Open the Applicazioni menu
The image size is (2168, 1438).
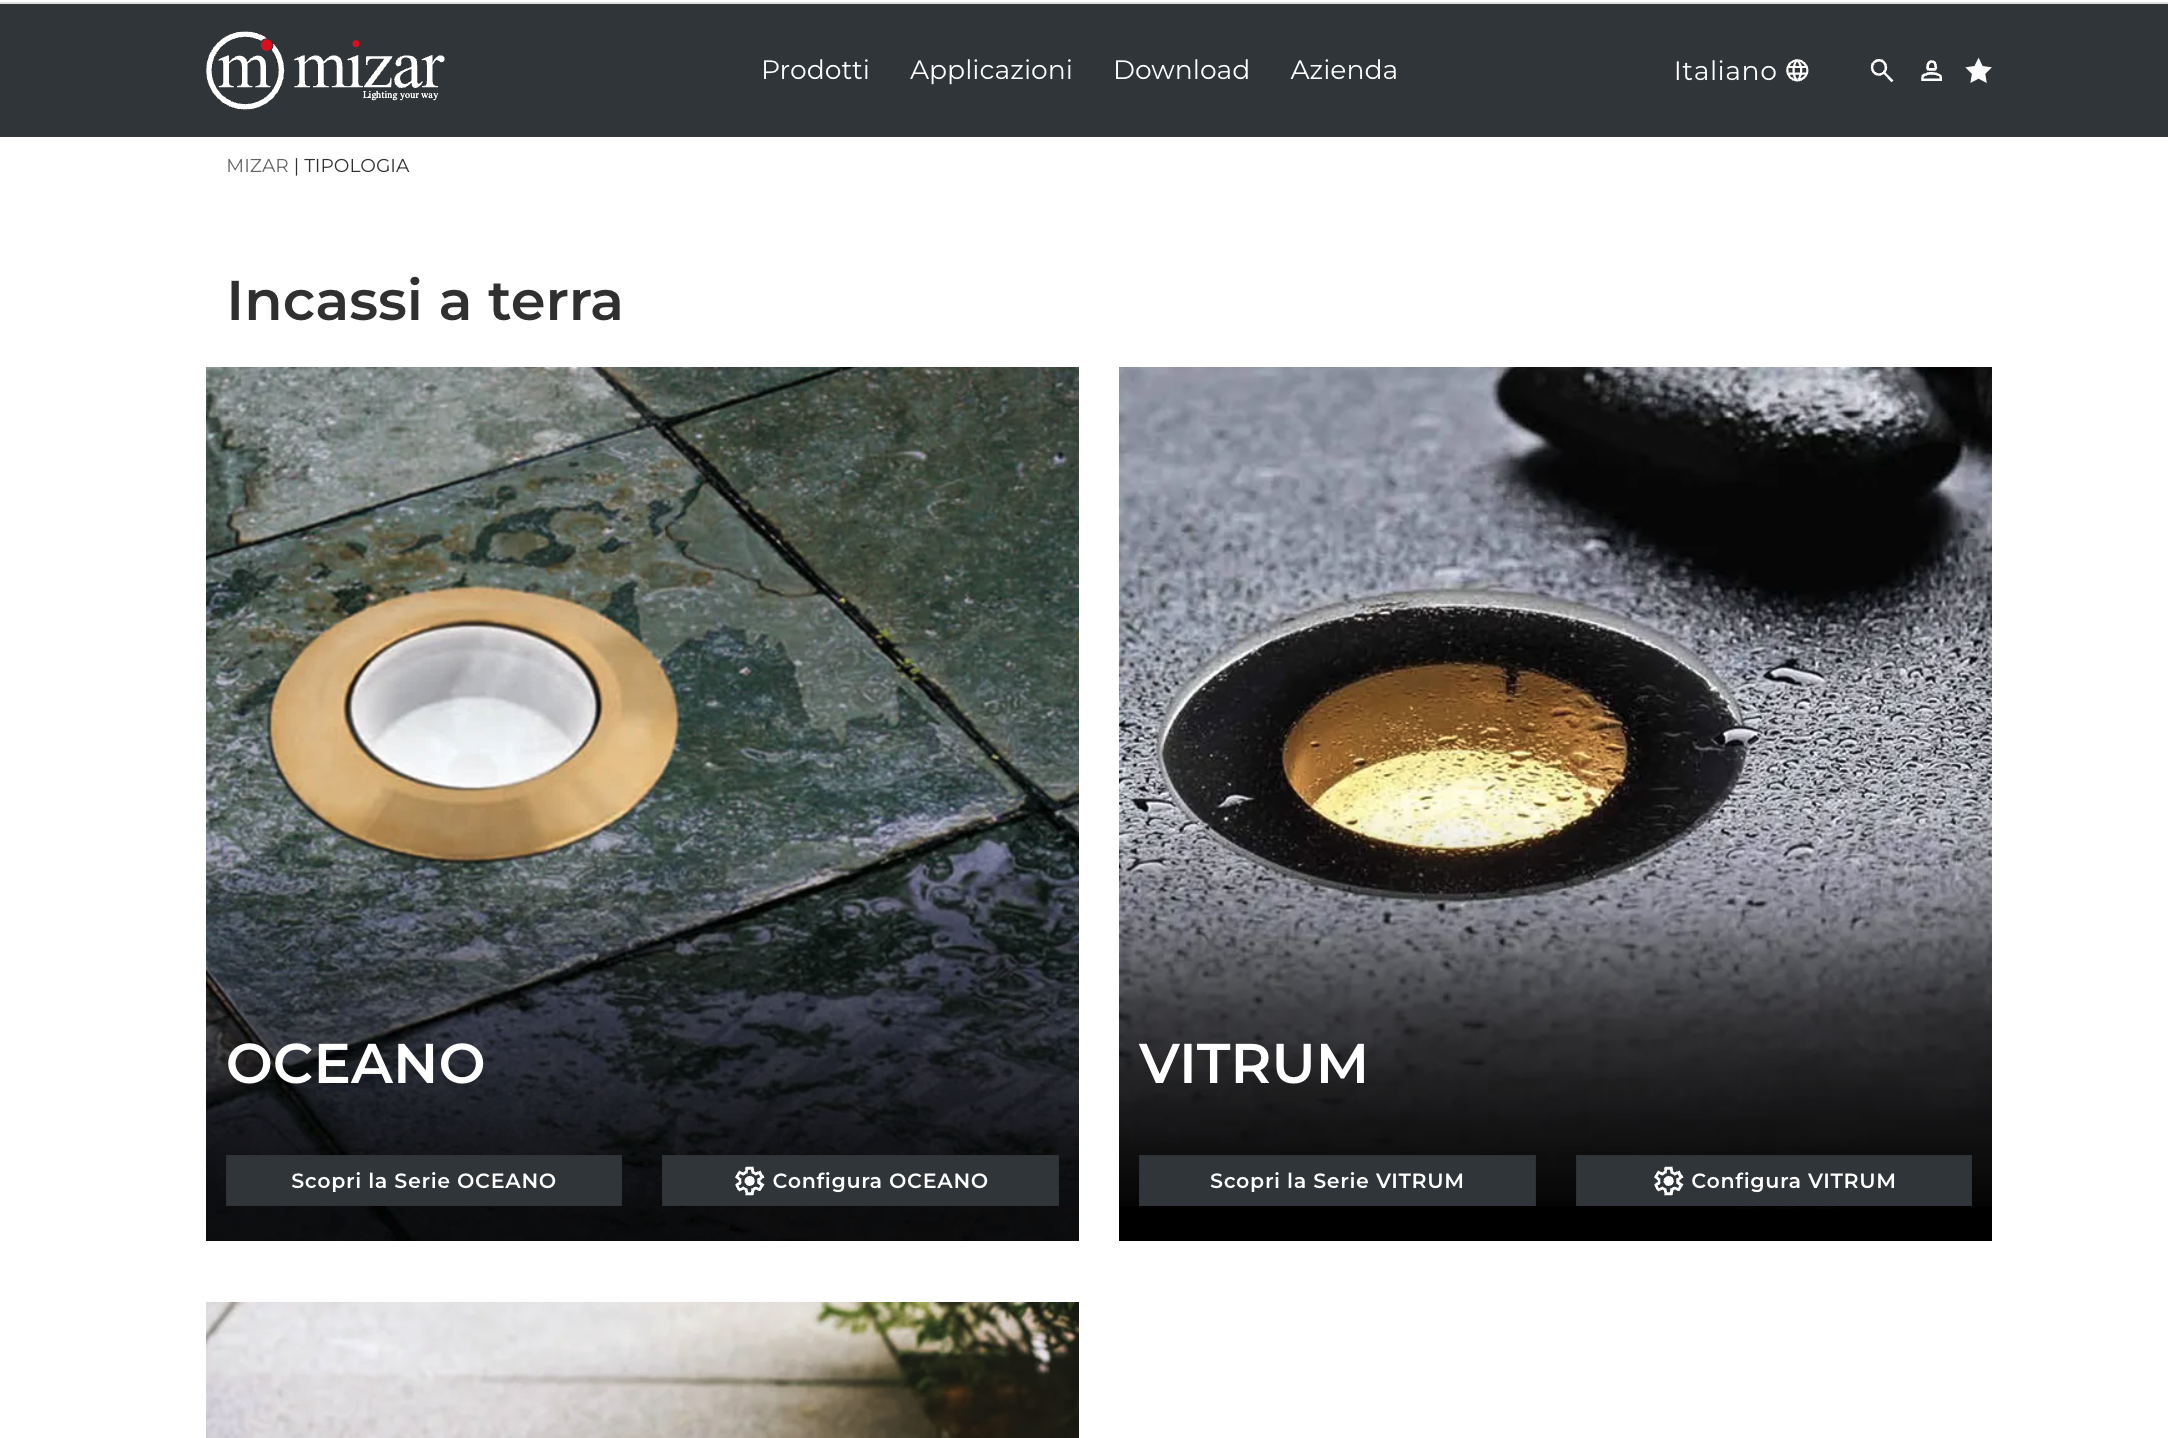click(991, 70)
